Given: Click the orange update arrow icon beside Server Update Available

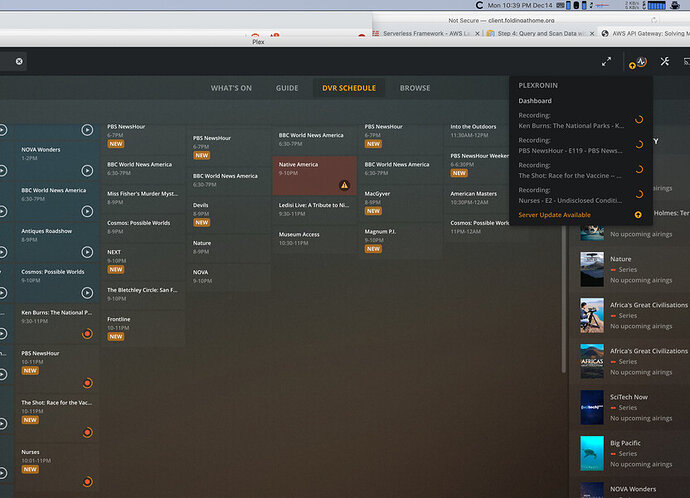Looking at the screenshot, I should tap(638, 215).
